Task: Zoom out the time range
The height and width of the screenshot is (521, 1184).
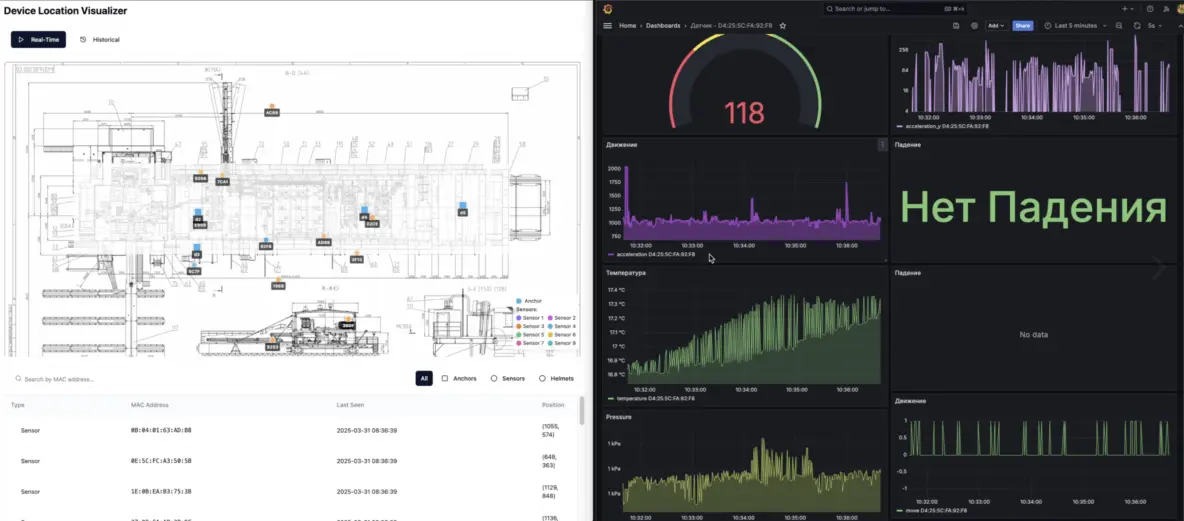Action: 1119,25
